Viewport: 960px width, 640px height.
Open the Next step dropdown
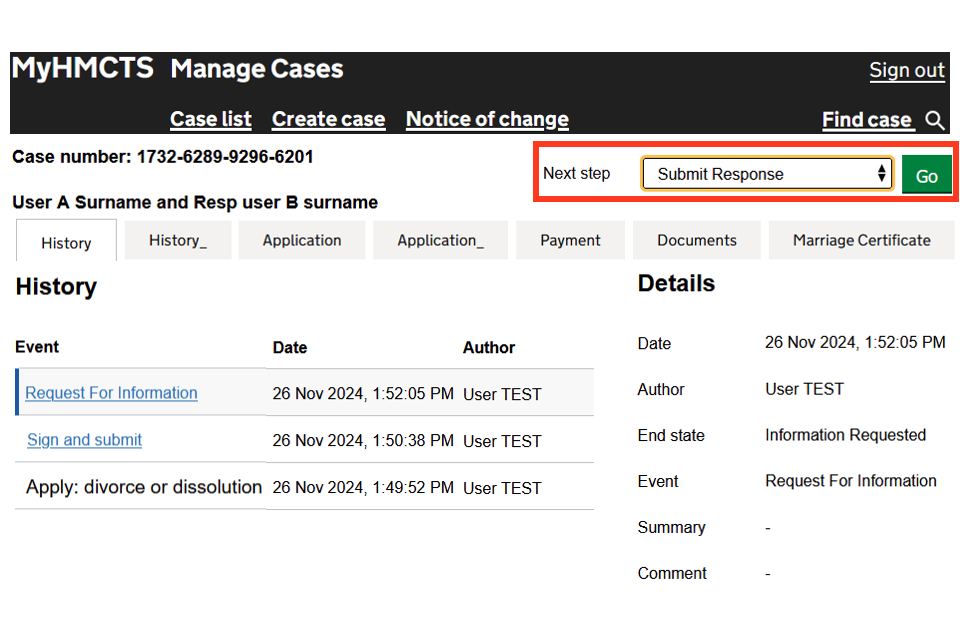[767, 174]
